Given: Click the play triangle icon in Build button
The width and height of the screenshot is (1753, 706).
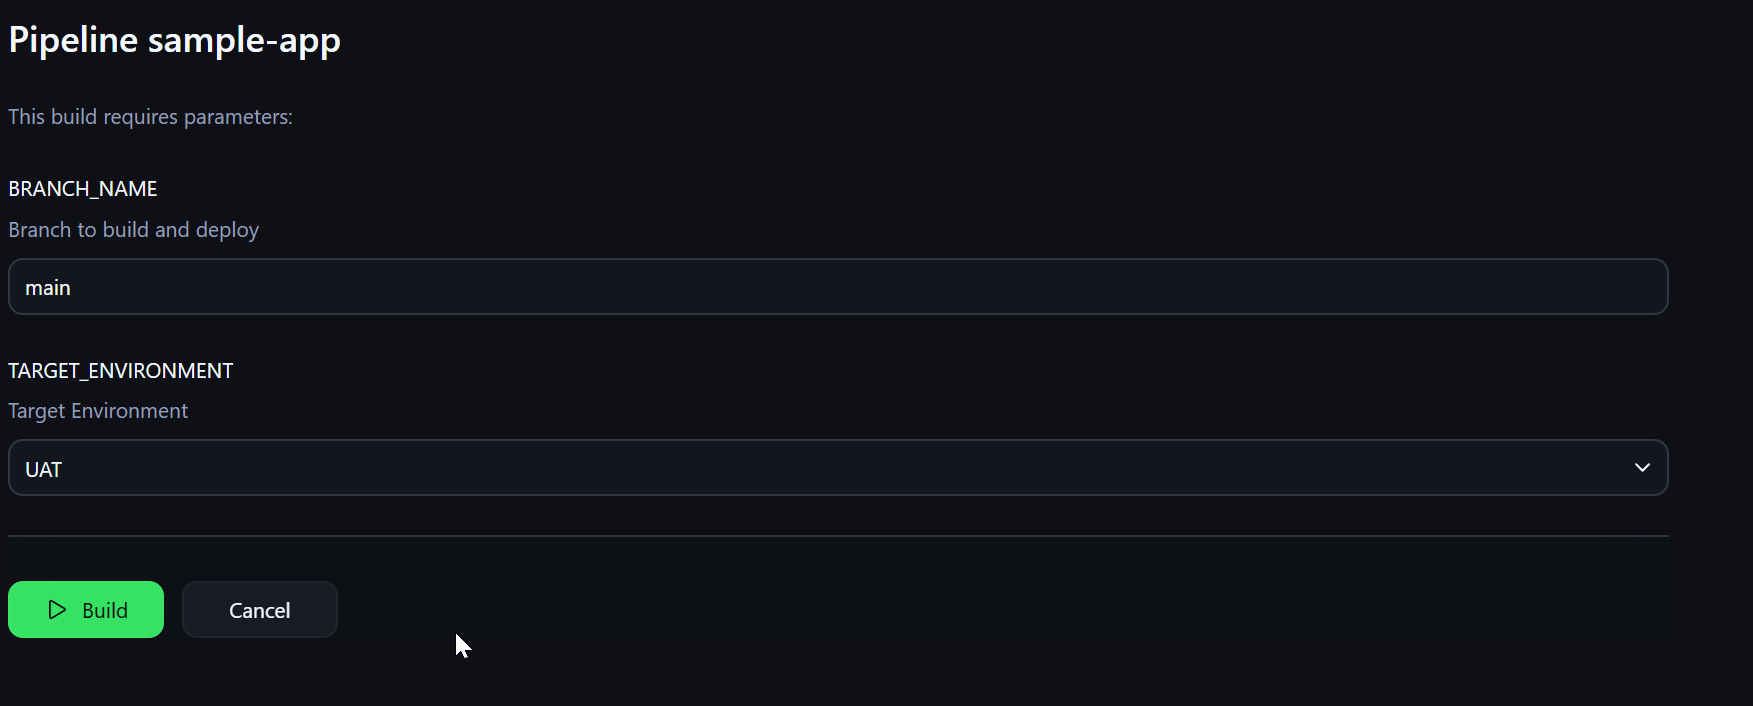Looking at the screenshot, I should tap(57, 609).
